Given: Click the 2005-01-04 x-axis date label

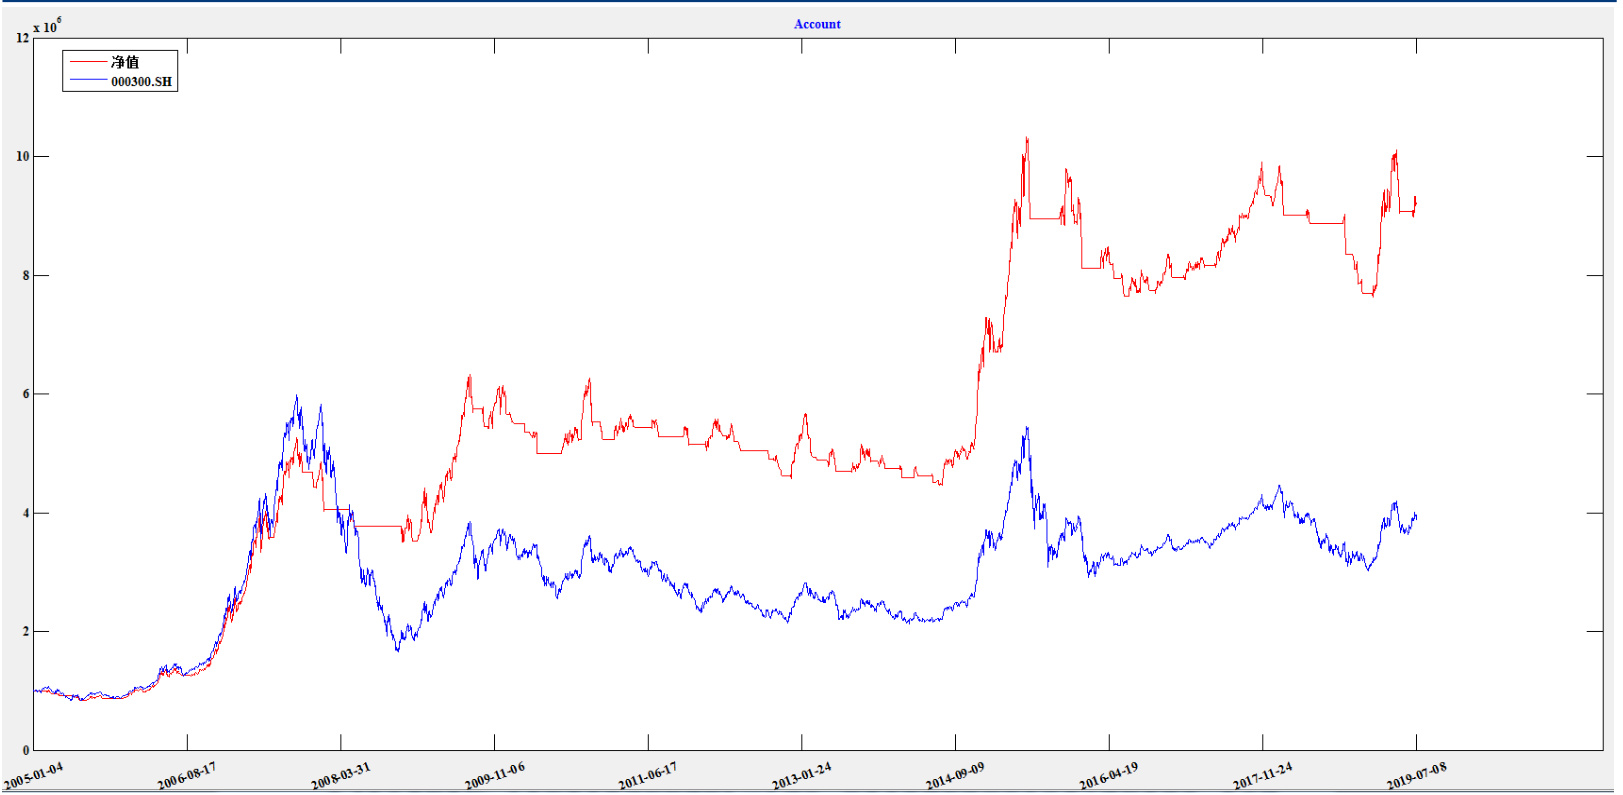Looking at the screenshot, I should click(33, 776).
